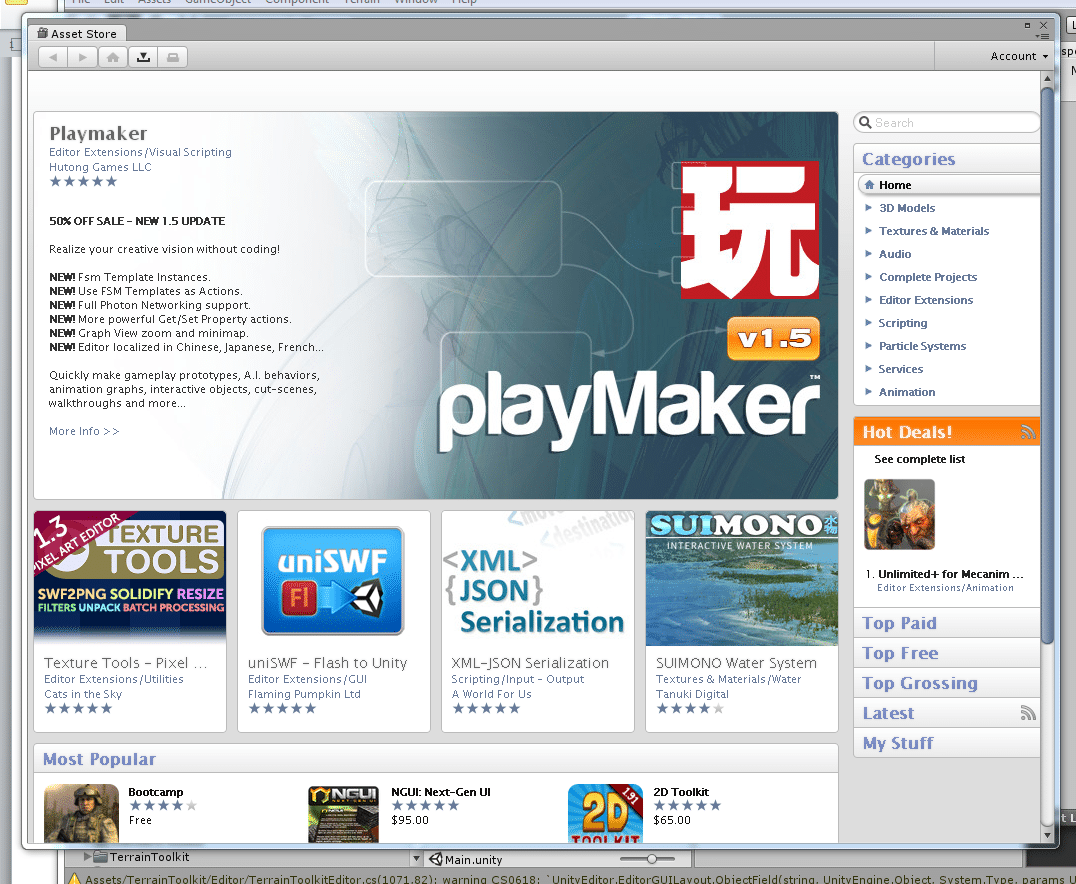Click the Latest RSS feed icon

click(1027, 713)
